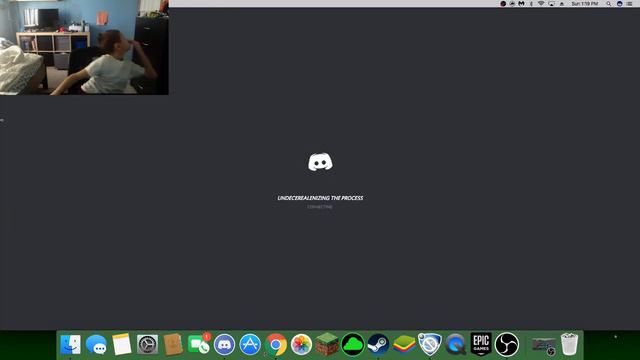This screenshot has height=360, width=640.
Task: Open the Messages app in dock
Action: [96, 344]
